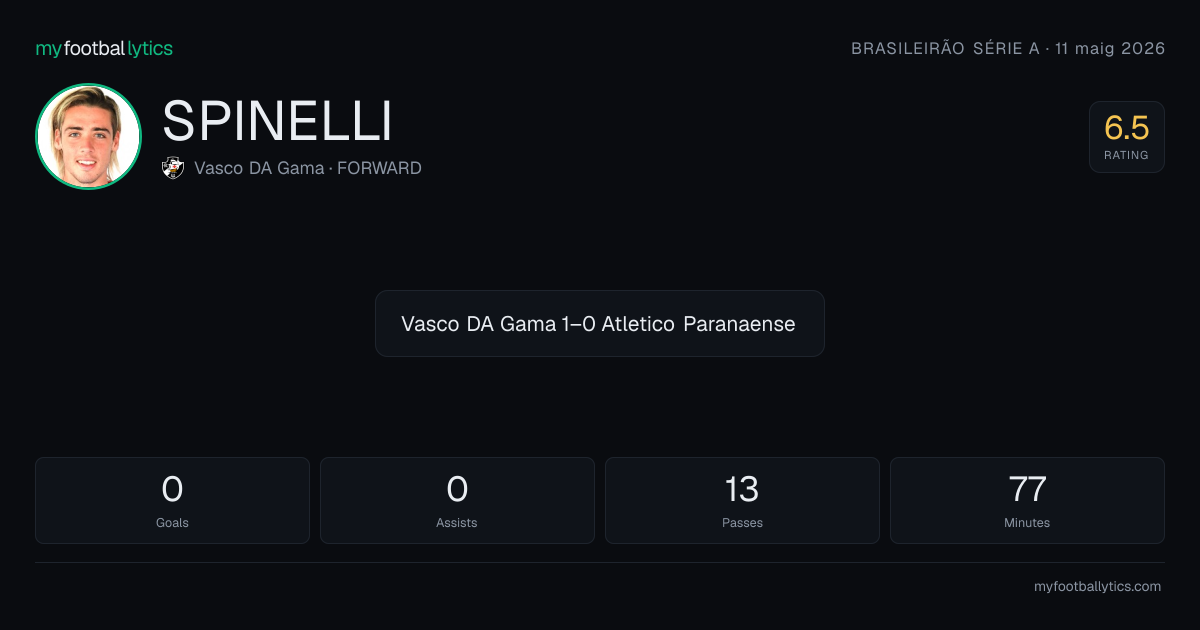This screenshot has width=1200, height=630.
Task: Click the myfootballytics.com footer link
Action: (1097, 587)
